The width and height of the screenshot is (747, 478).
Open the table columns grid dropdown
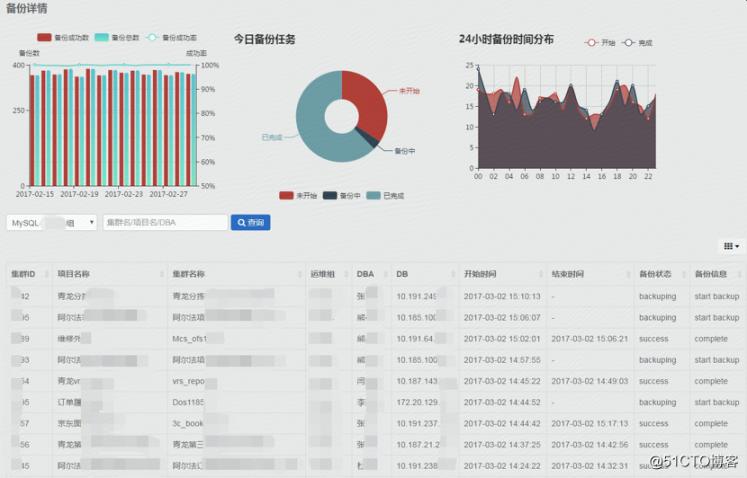click(730, 246)
